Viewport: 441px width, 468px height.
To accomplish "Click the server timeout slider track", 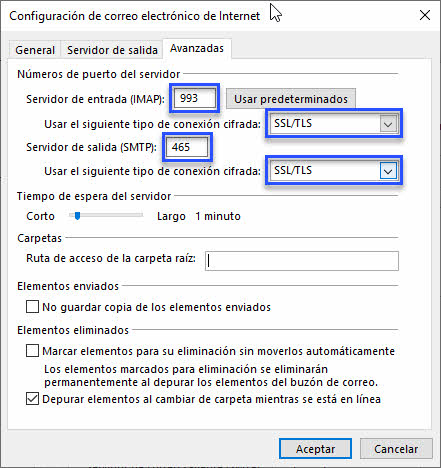I will point(106,216).
